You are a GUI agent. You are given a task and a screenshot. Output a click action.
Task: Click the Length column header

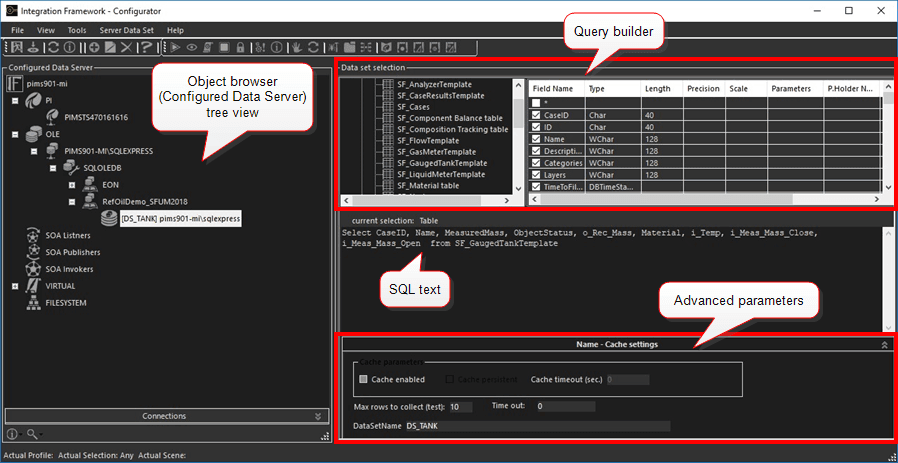[x=662, y=89]
